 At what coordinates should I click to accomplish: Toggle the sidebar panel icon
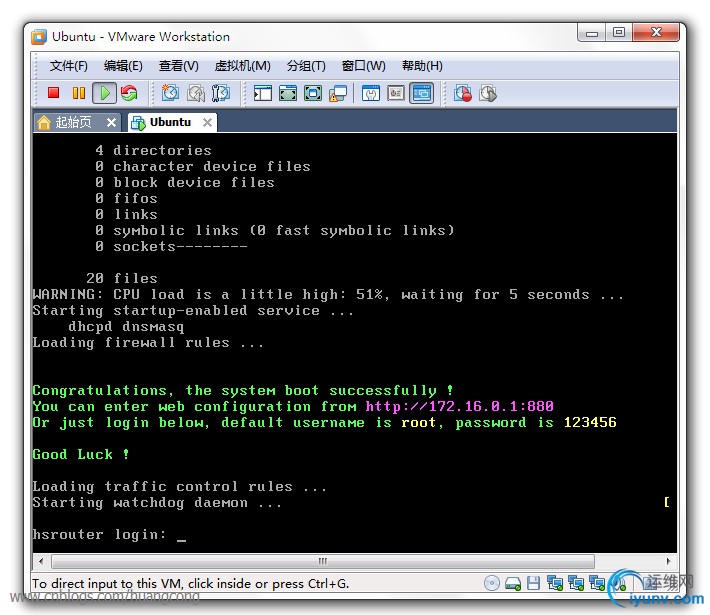coord(263,93)
